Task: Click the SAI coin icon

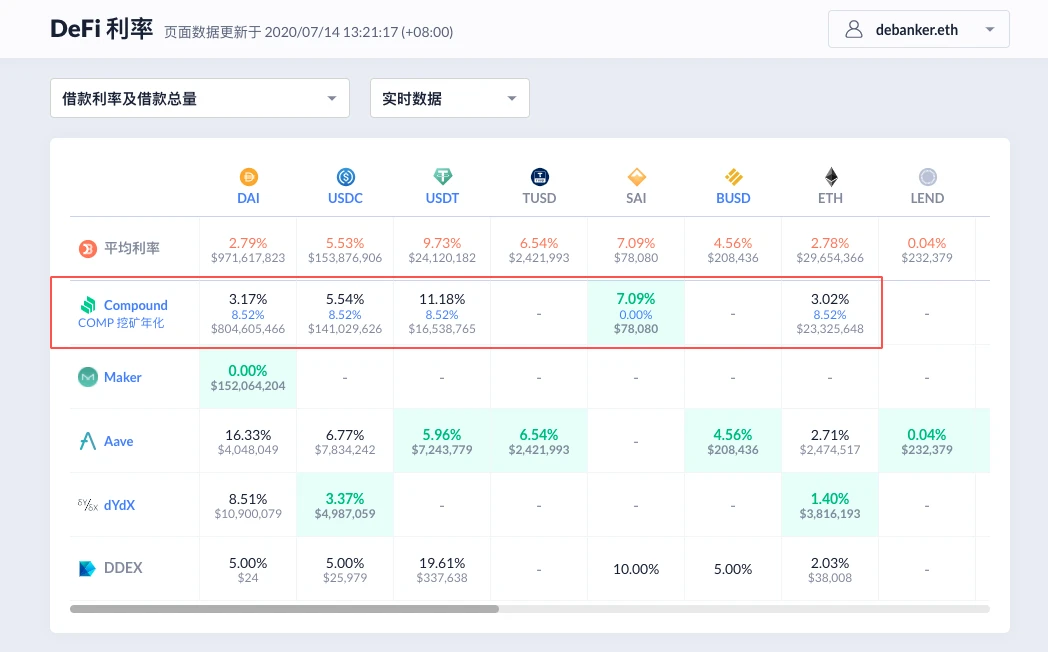Action: 636,177
